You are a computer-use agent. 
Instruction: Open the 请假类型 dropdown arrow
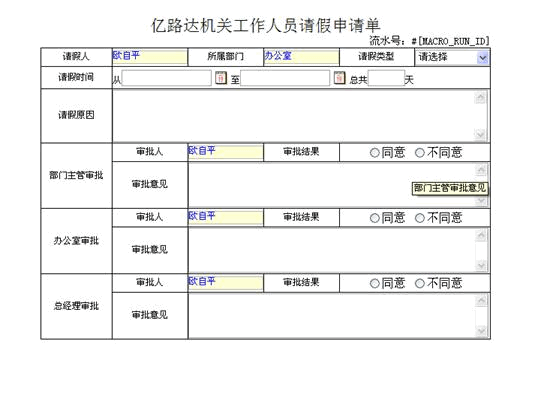483,58
